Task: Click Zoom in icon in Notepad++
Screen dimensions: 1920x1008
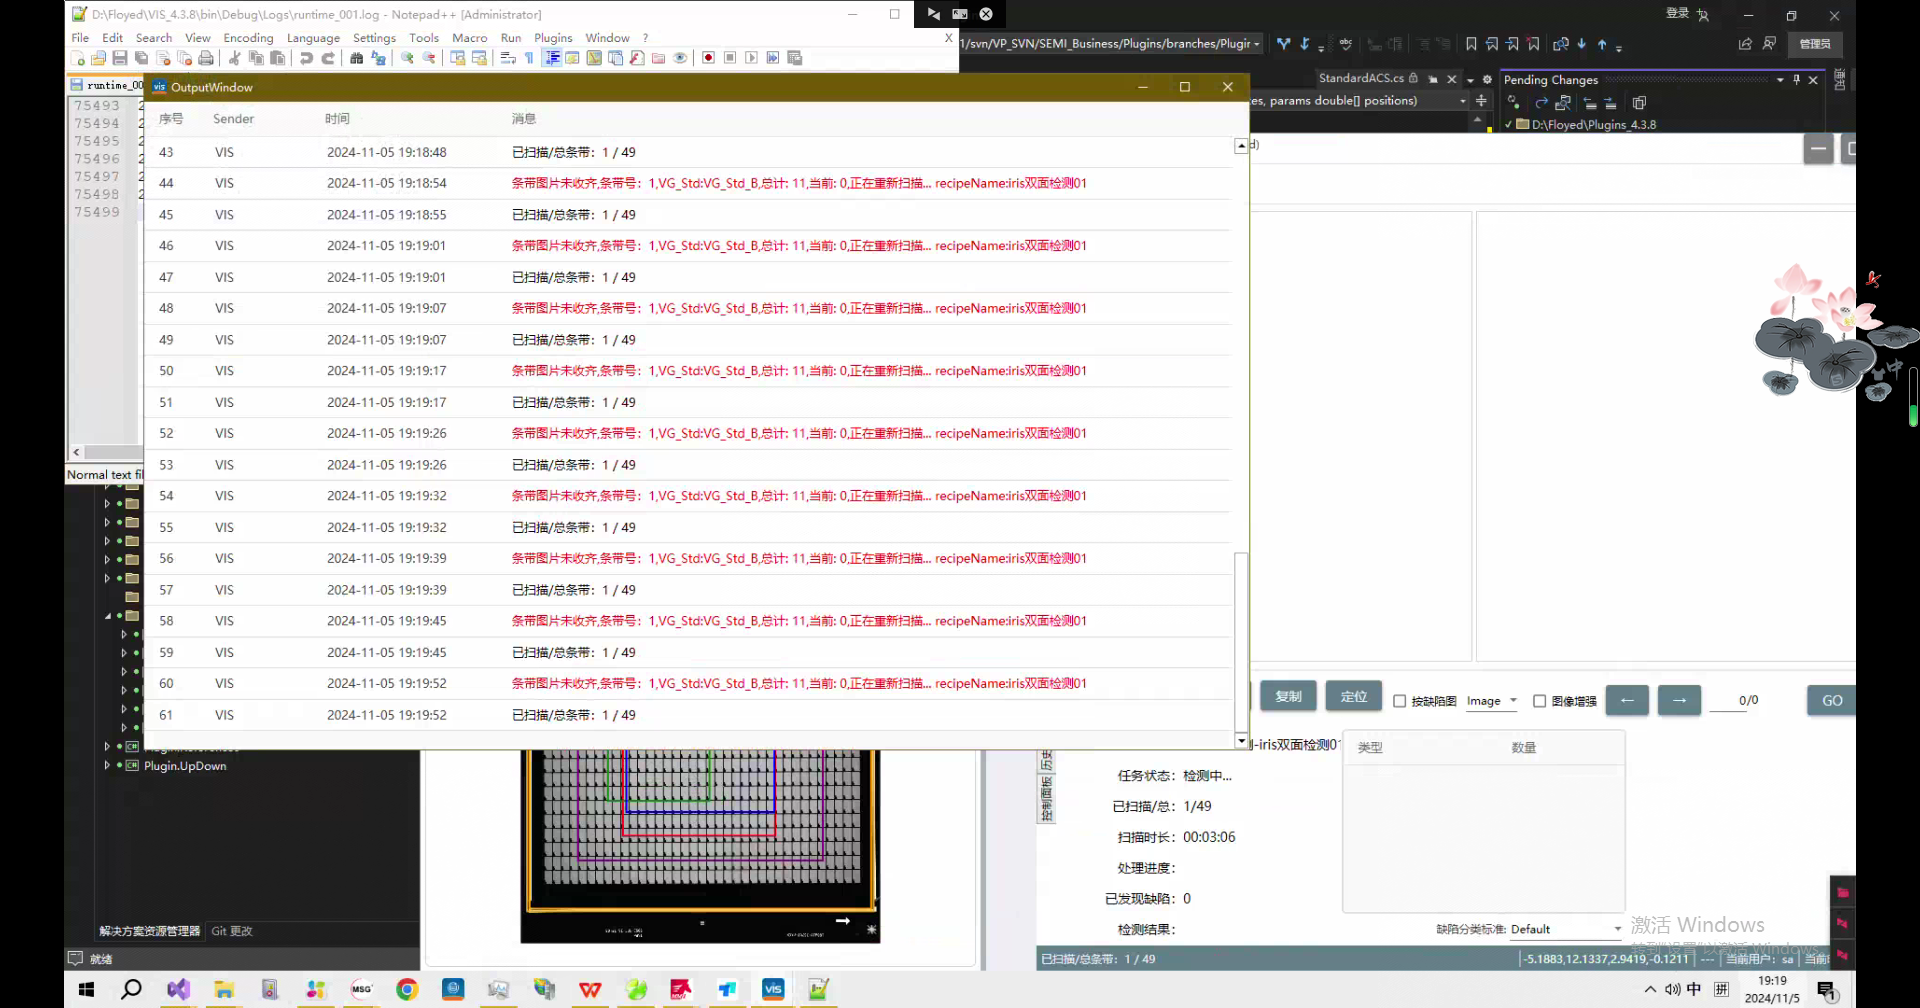Action: [x=407, y=58]
